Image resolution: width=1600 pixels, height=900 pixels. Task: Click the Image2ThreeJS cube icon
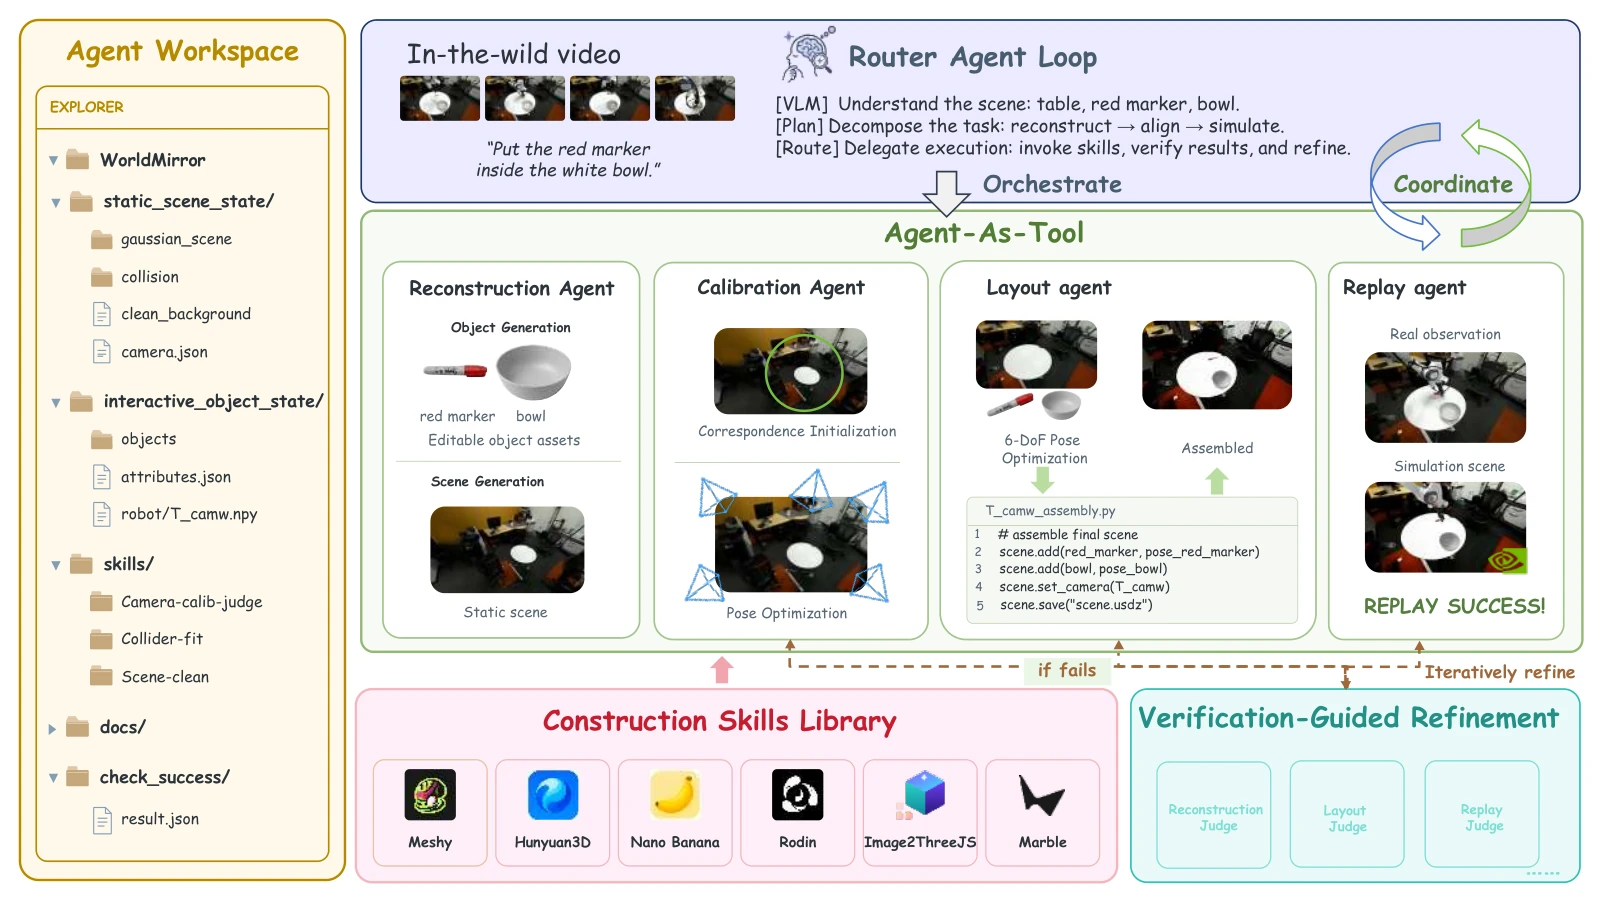[920, 795]
